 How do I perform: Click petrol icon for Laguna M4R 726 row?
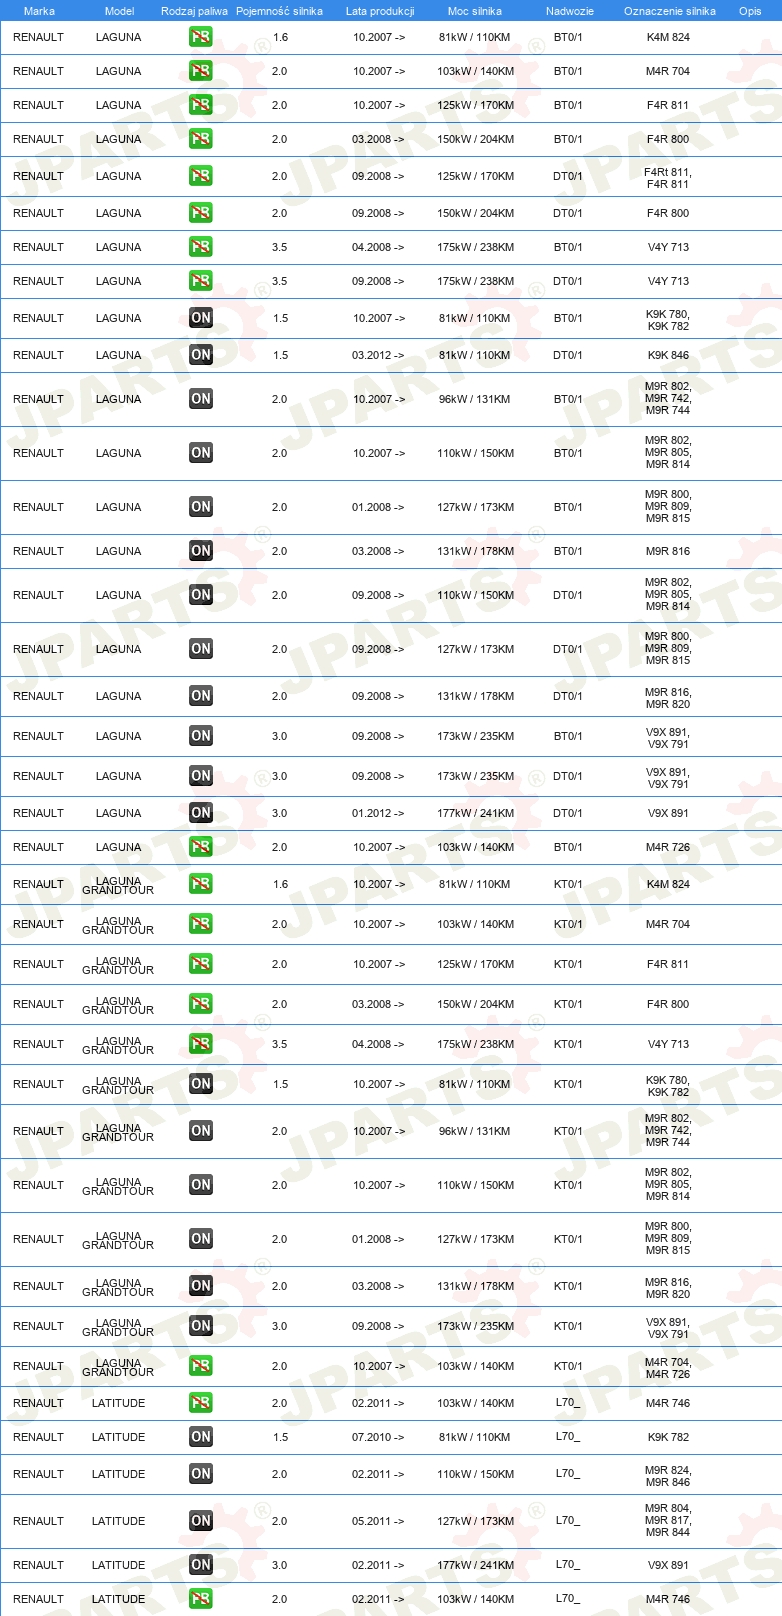point(201,847)
